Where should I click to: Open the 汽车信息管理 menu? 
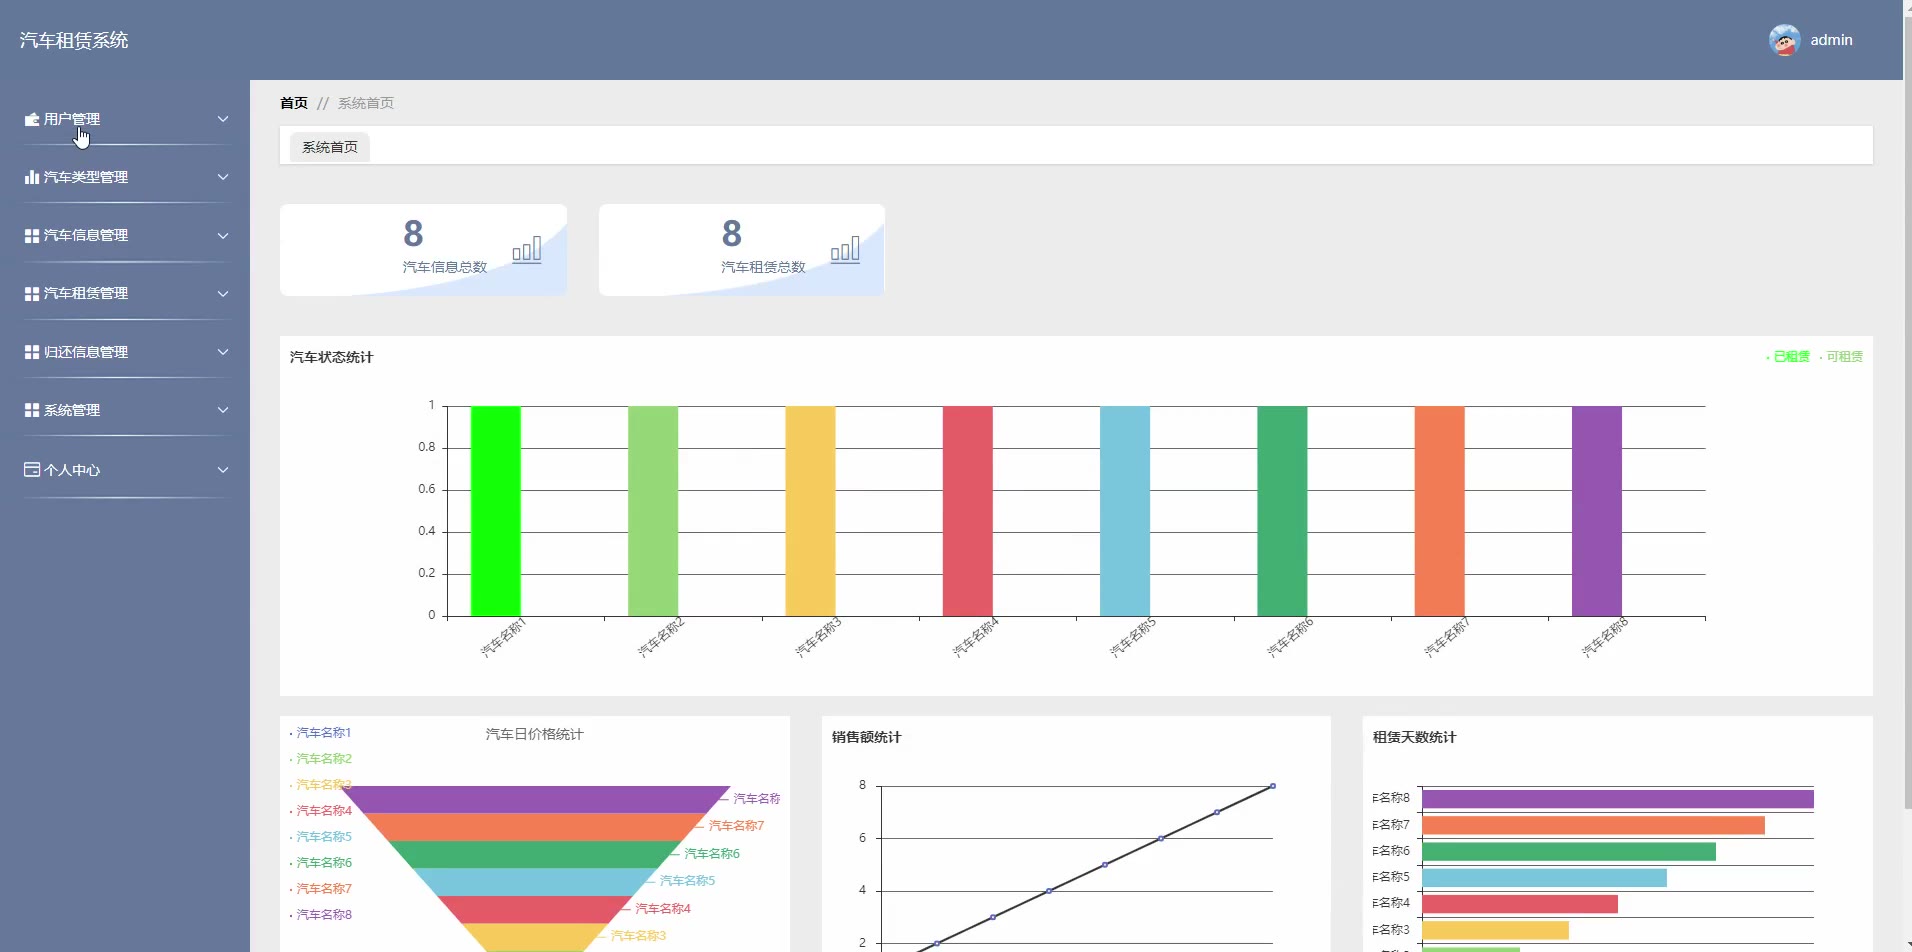click(x=125, y=235)
